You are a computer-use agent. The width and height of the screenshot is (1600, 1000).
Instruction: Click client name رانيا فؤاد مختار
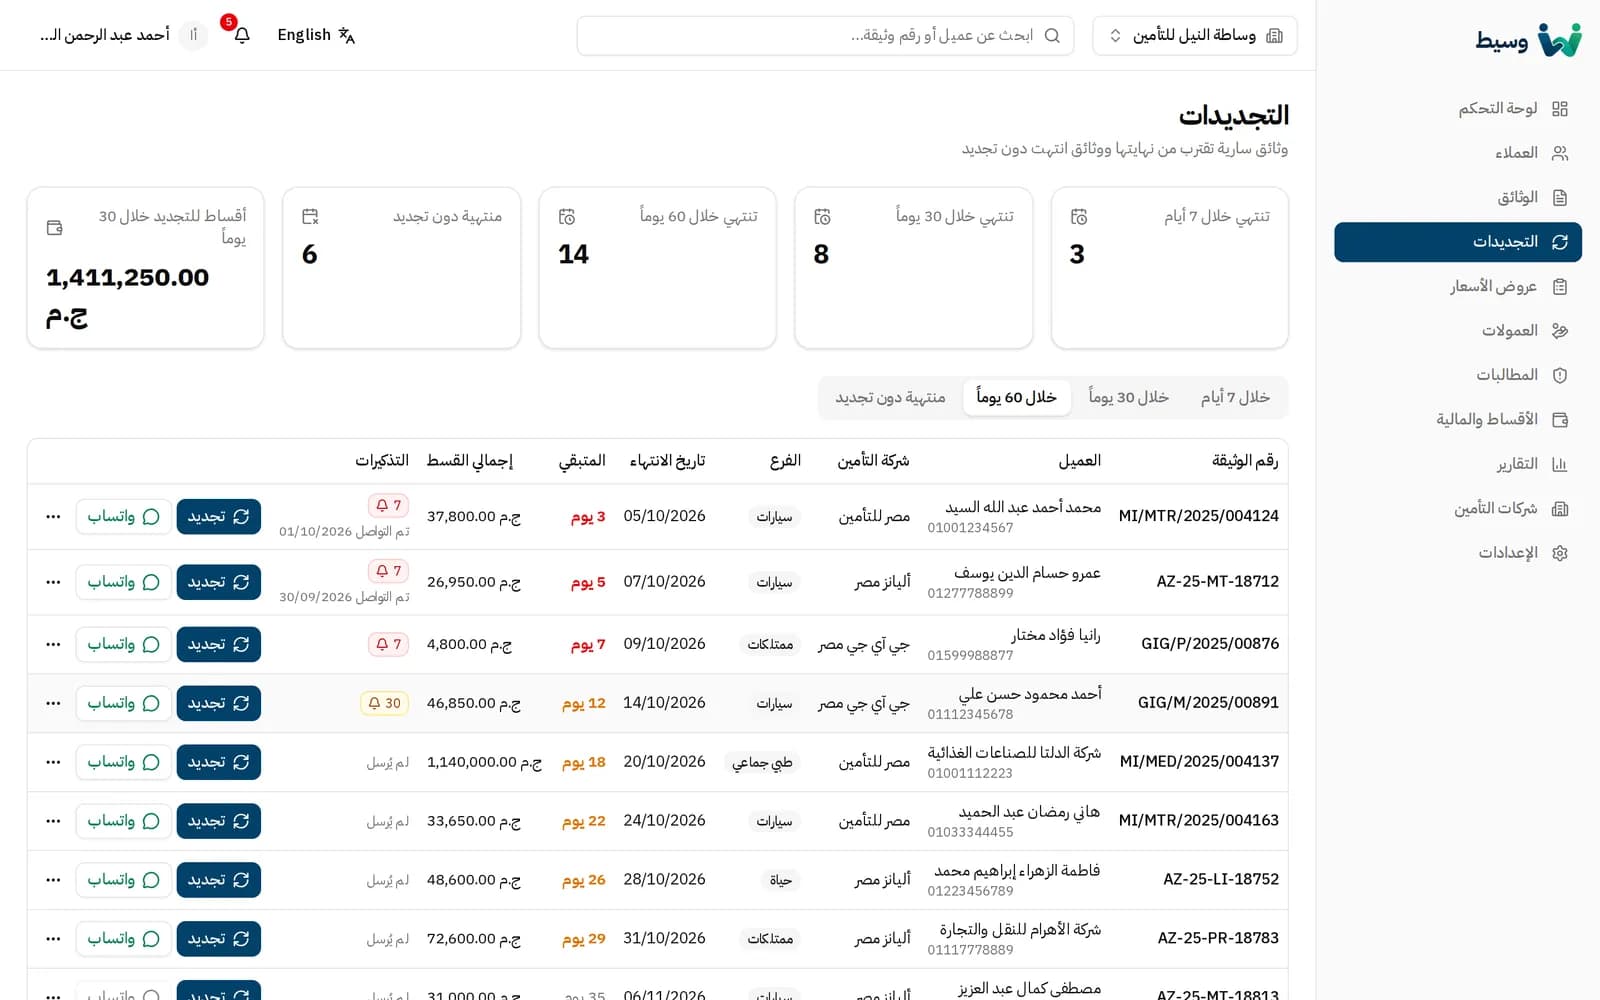pos(1055,635)
